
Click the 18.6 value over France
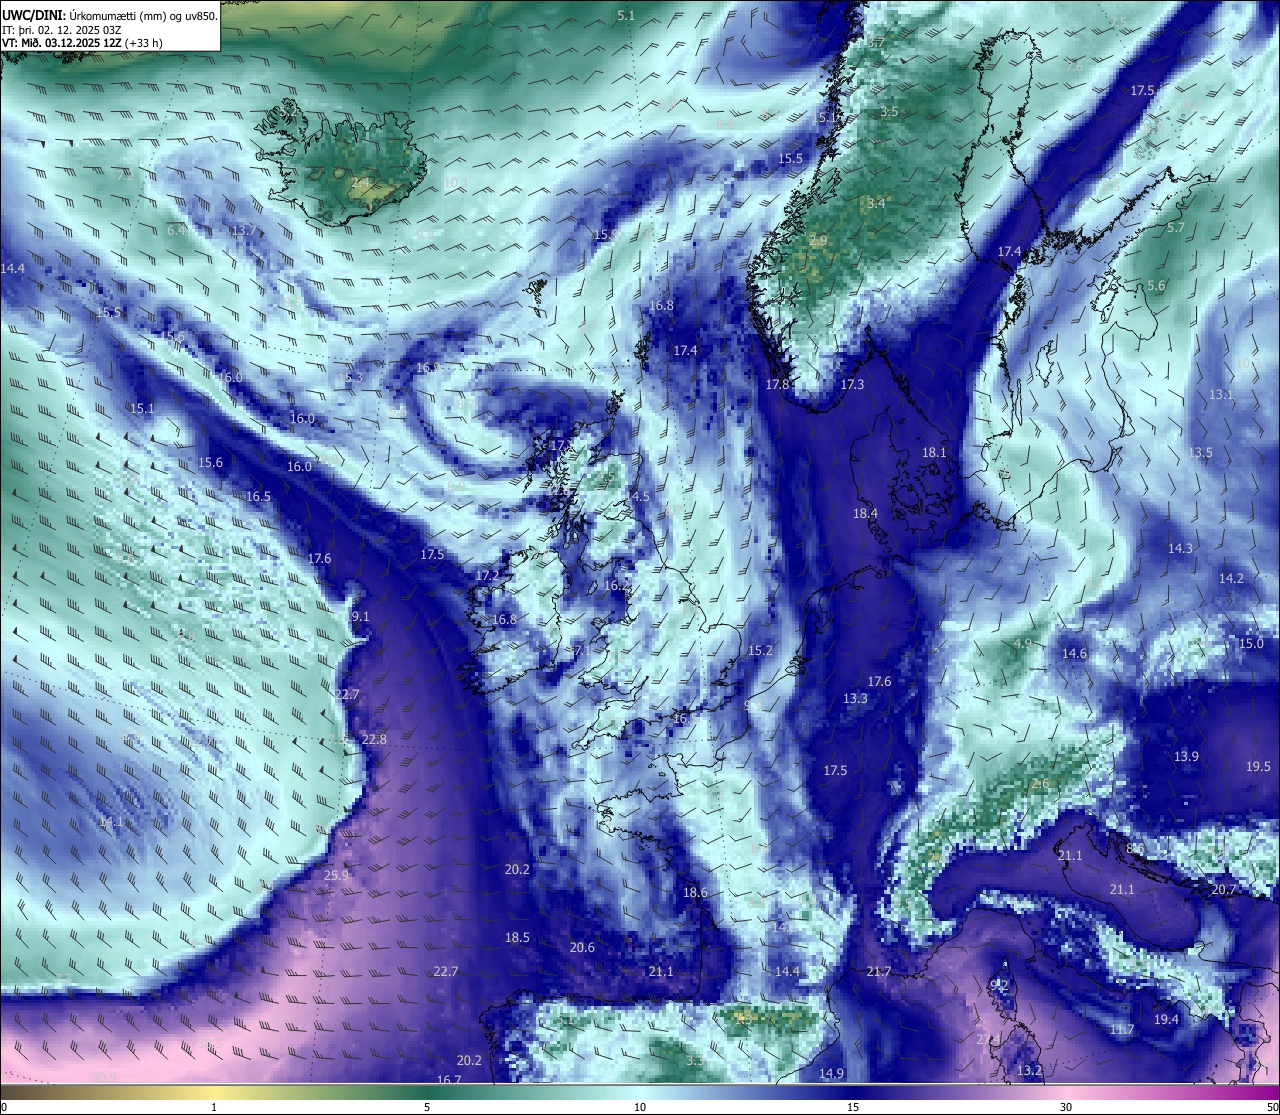[x=695, y=892]
